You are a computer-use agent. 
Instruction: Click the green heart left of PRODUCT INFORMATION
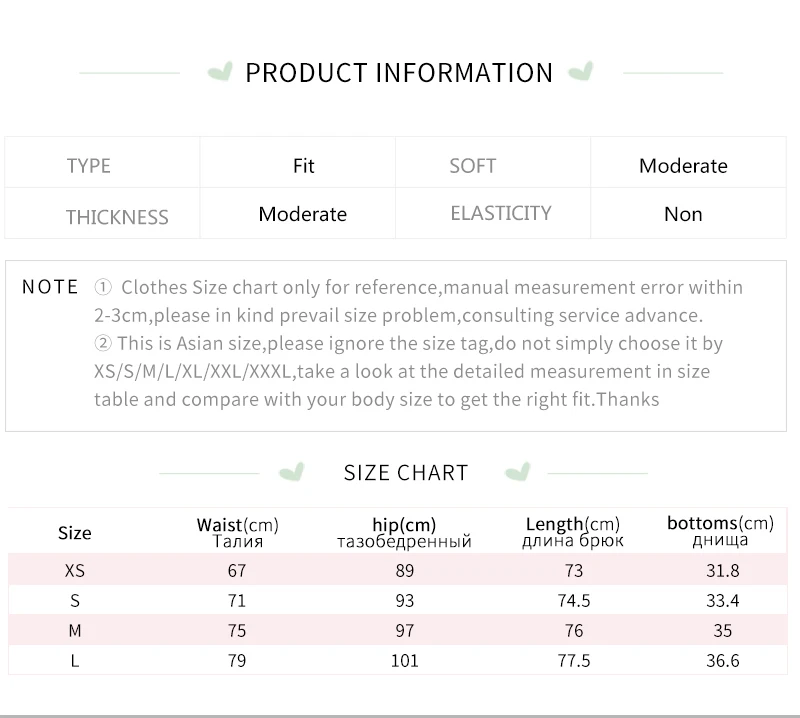218,72
